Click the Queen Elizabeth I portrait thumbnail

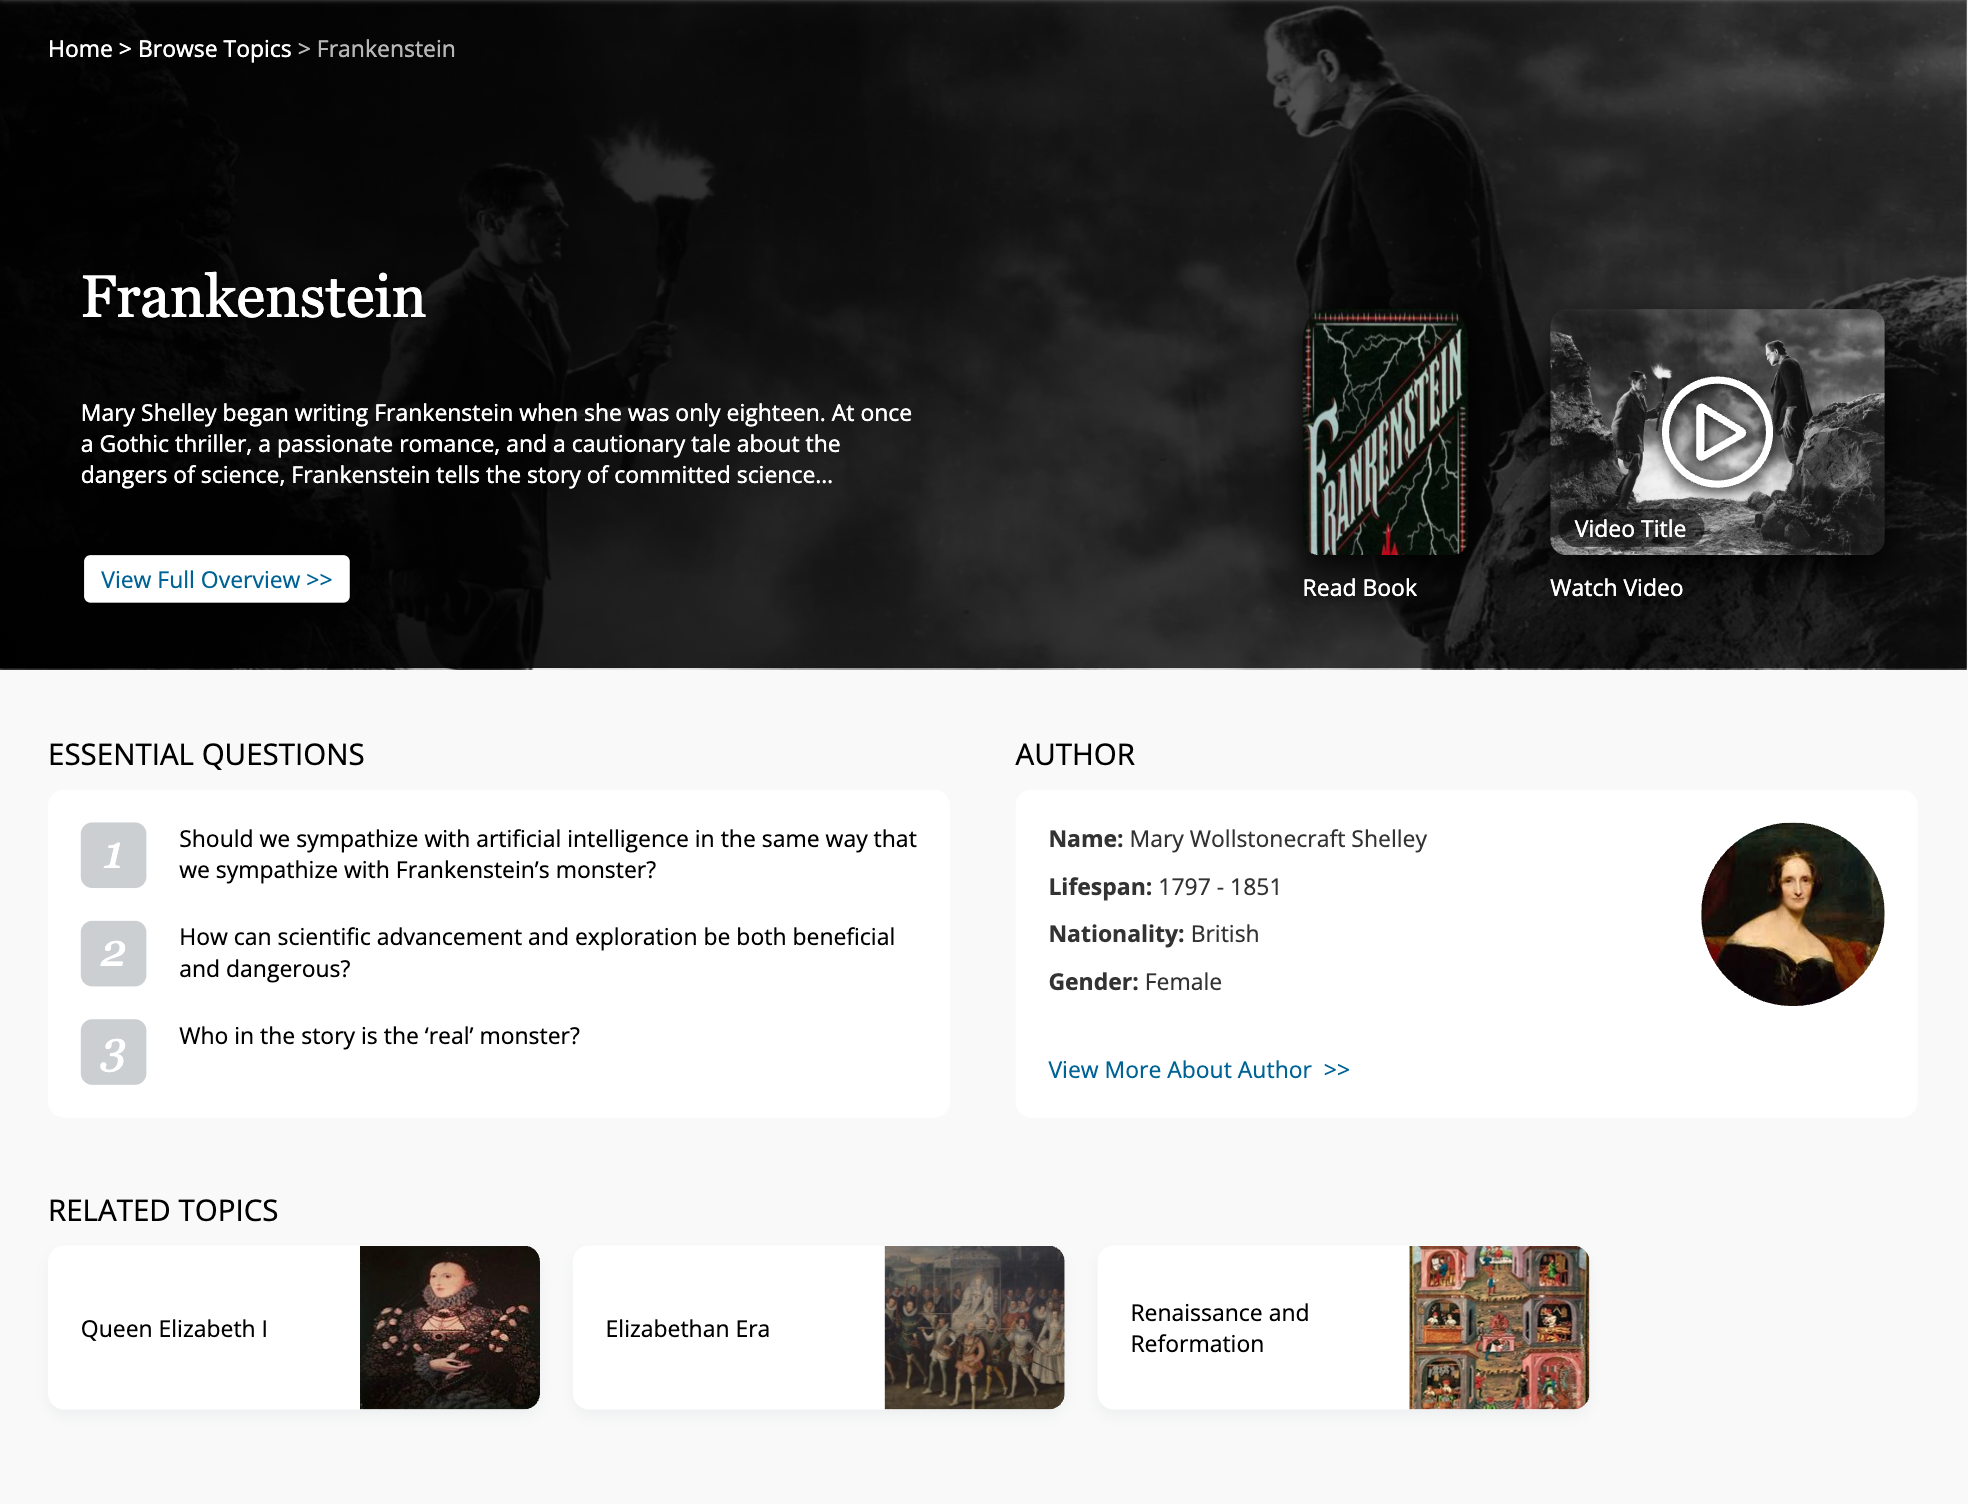[450, 1327]
